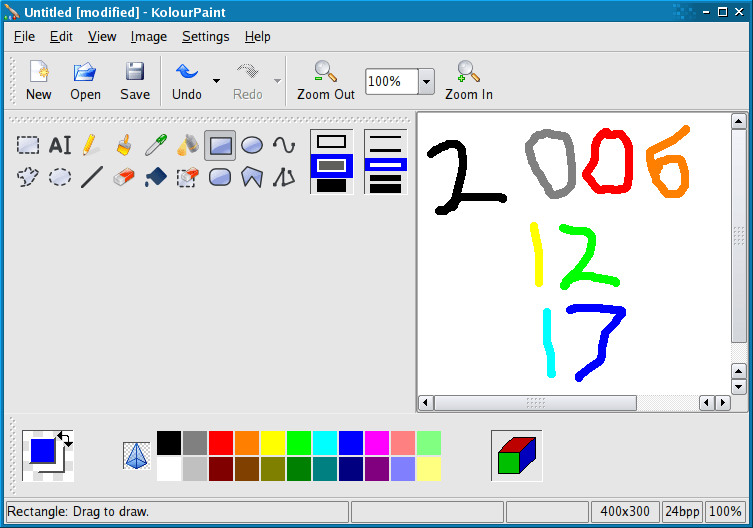
Task: Select the Pen tool
Action: point(91,145)
